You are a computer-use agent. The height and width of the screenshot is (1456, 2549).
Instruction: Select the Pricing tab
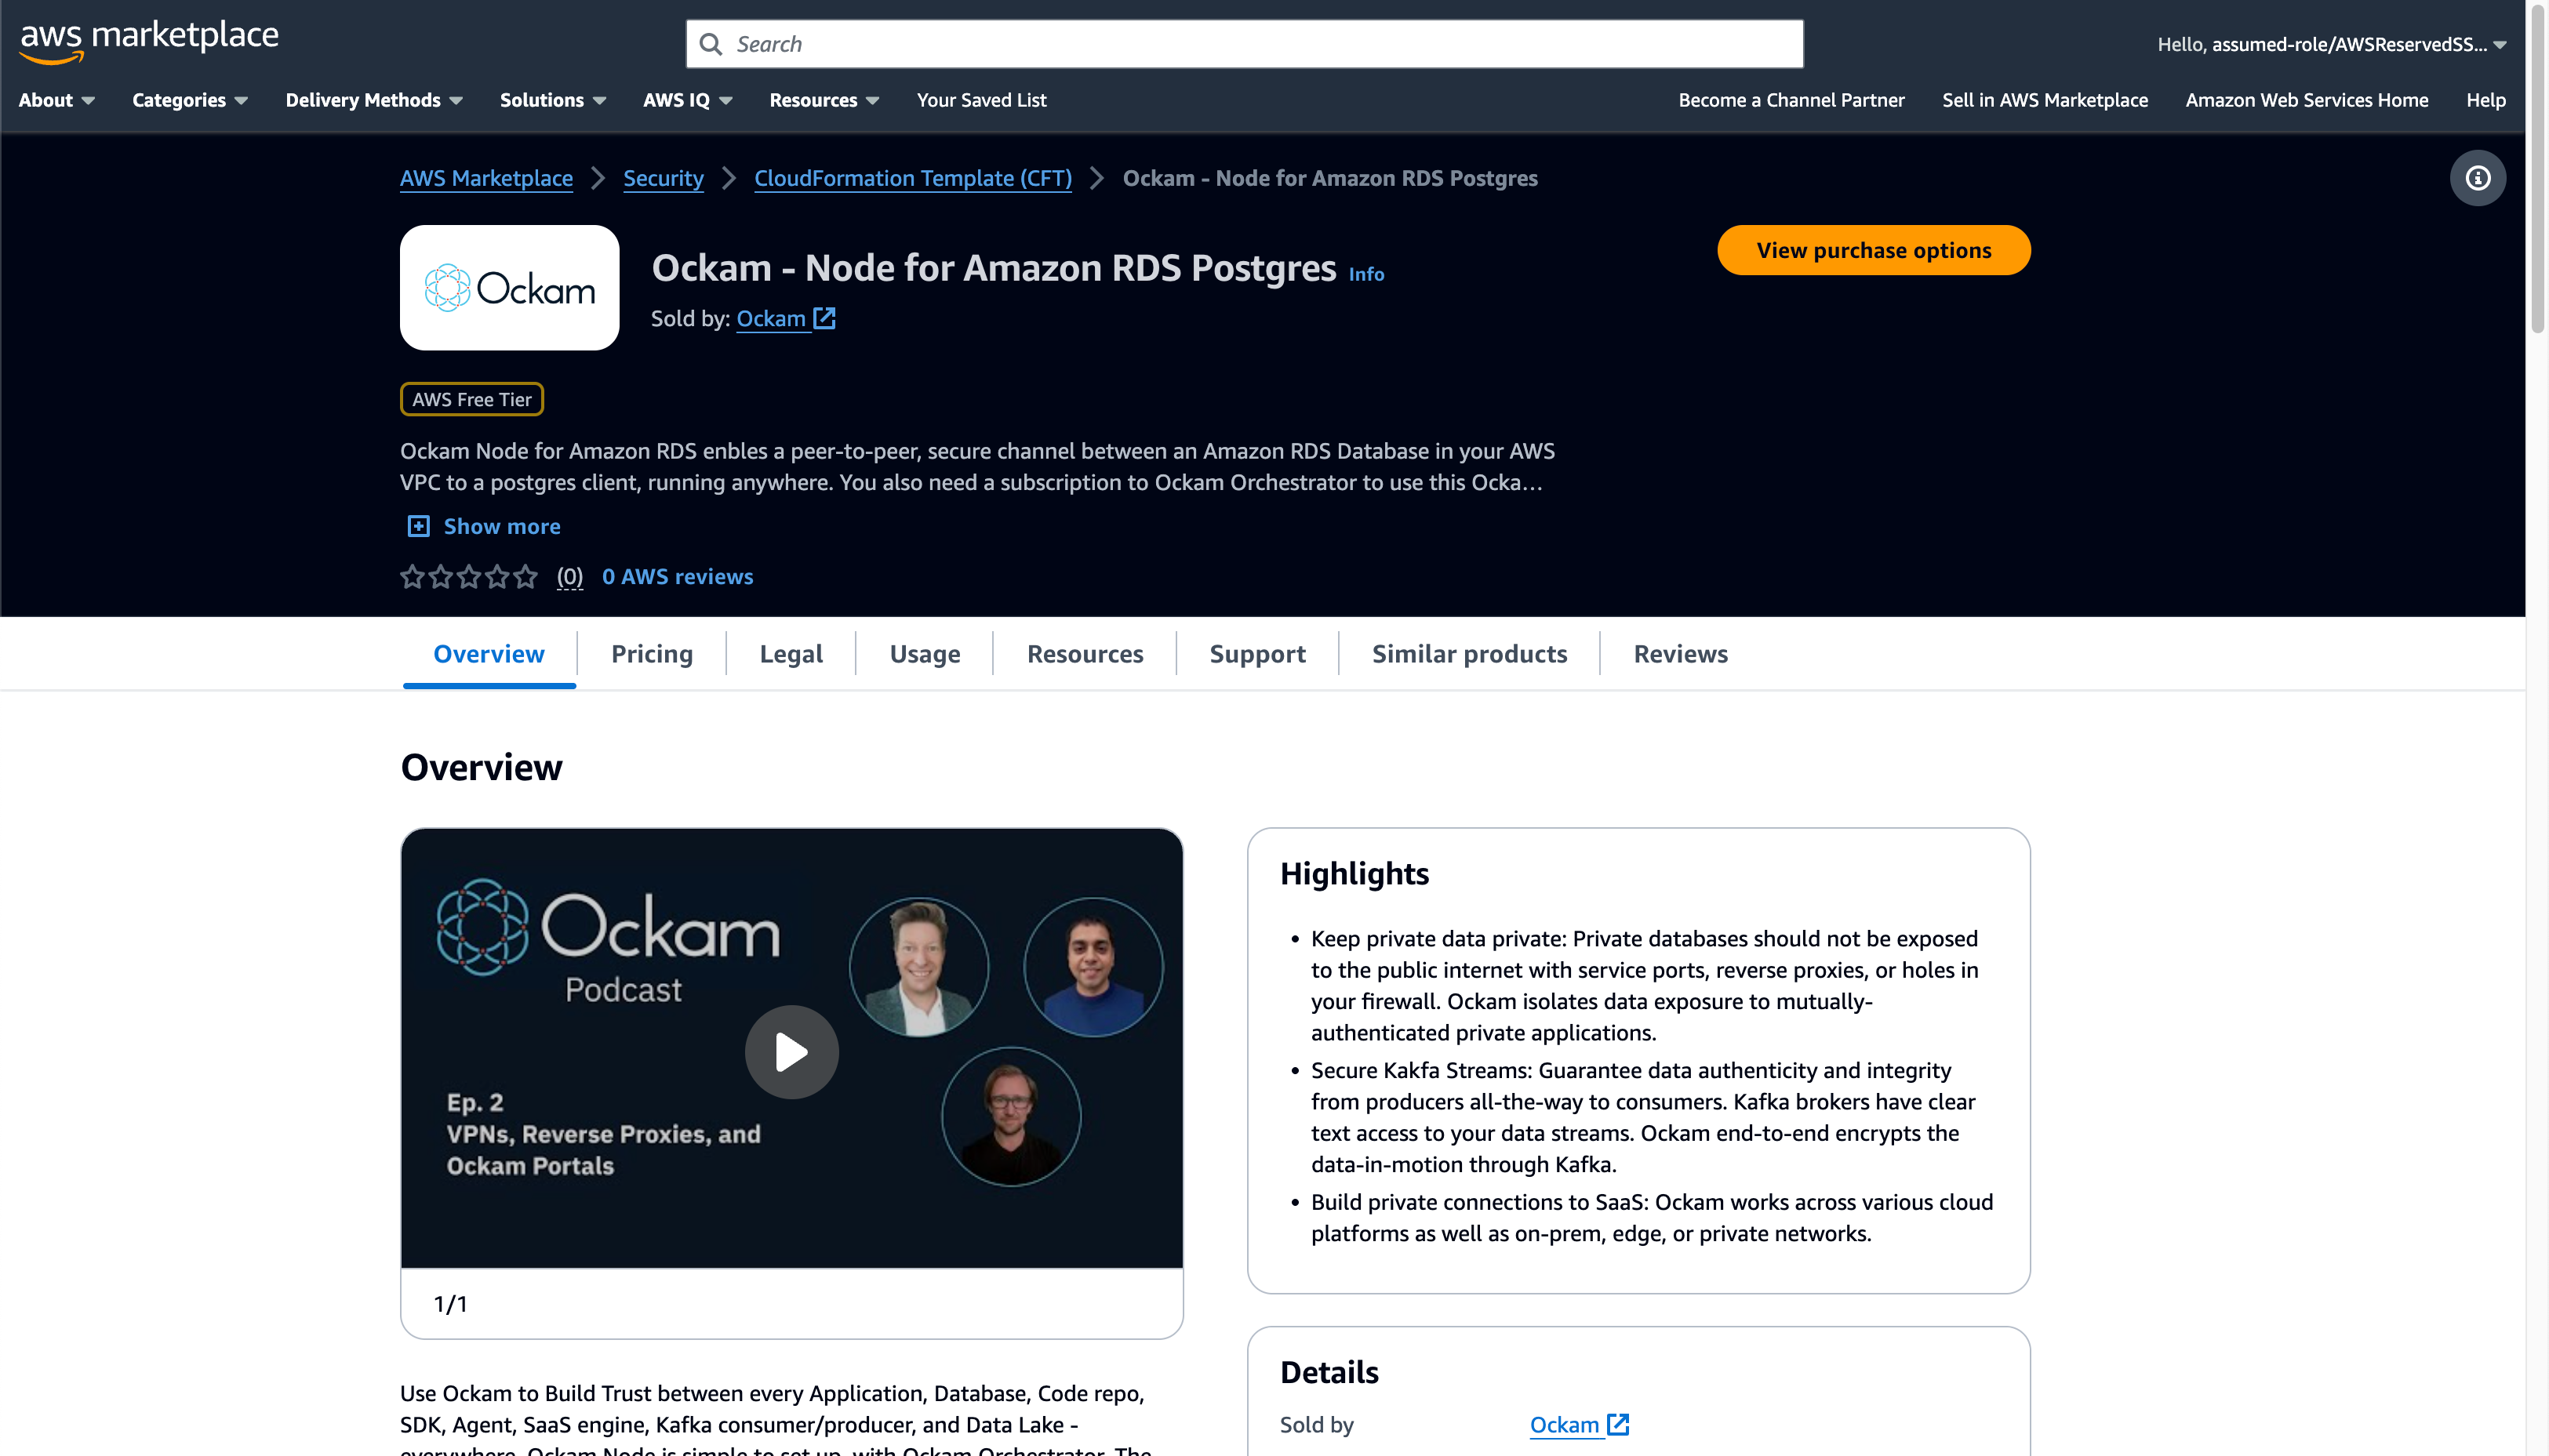pyautogui.click(x=651, y=653)
